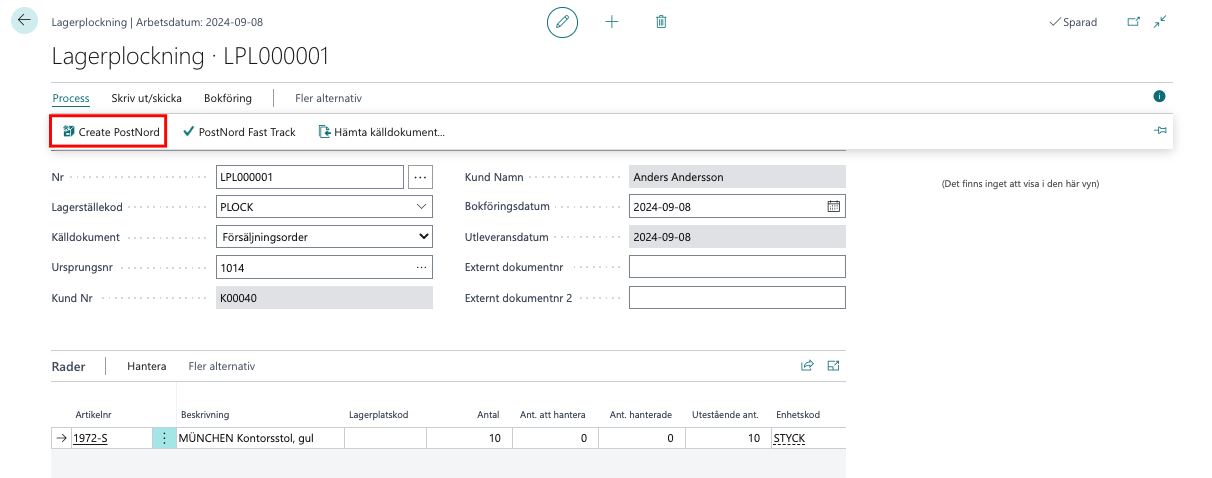Image resolution: width=1212 pixels, height=478 pixels.
Task: Click the green information icon
Action: pyautogui.click(x=1159, y=97)
